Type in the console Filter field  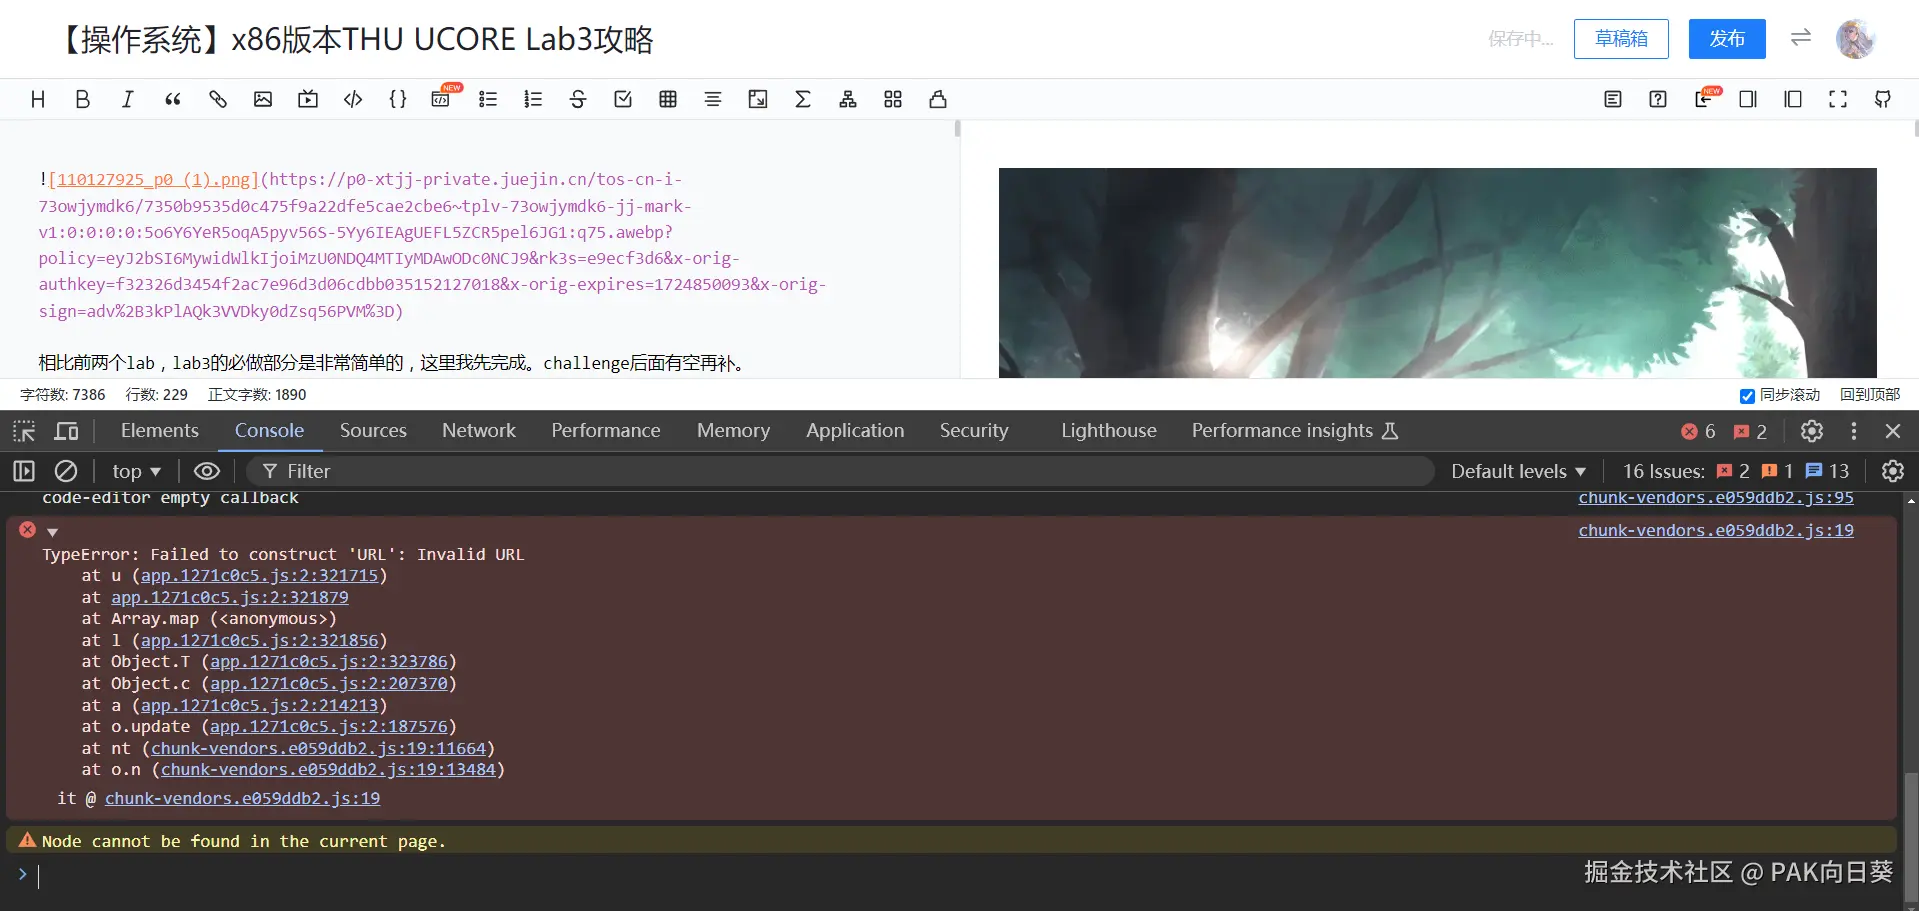[850, 471]
